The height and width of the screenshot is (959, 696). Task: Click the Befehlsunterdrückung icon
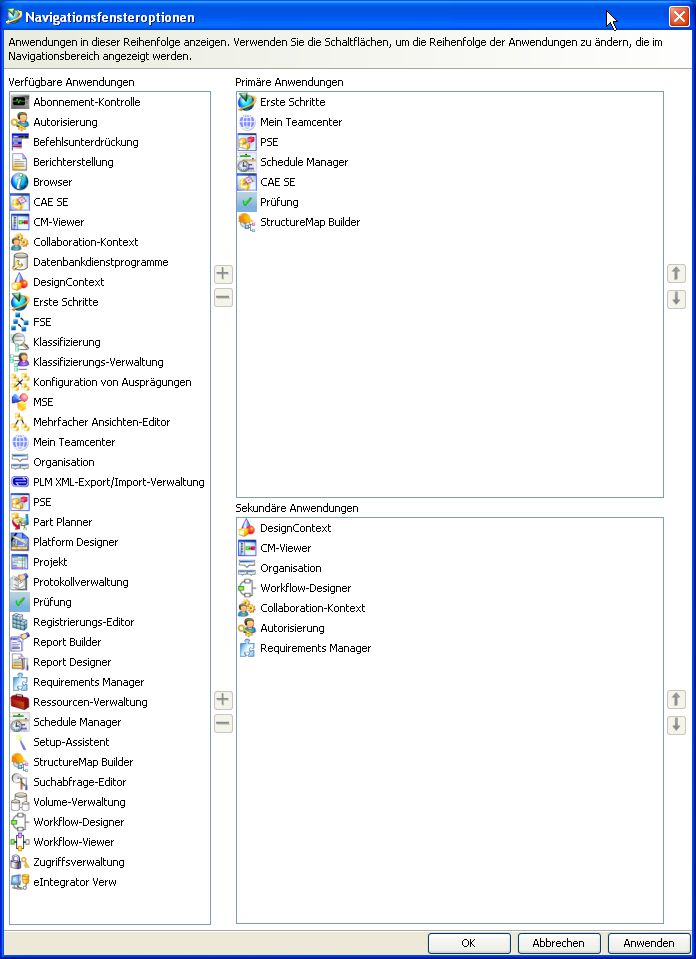(x=20, y=142)
